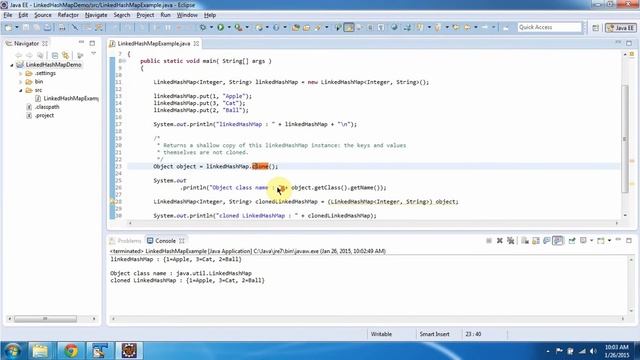Open dropdown arrow next to New icon
Image resolution: width=640 pixels, height=360 pixels.
pyautogui.click(x=17, y=27)
